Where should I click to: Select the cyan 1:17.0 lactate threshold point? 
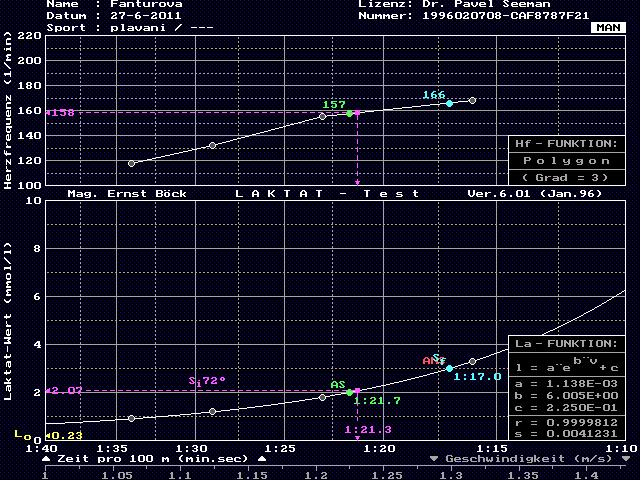pyautogui.click(x=449, y=369)
